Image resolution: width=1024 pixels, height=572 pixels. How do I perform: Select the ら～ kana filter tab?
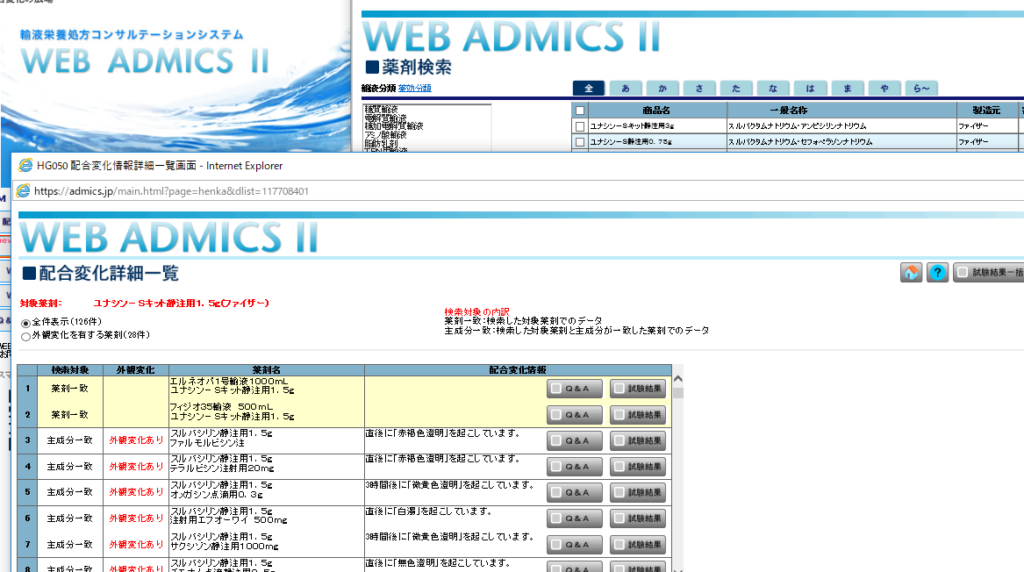pos(922,88)
